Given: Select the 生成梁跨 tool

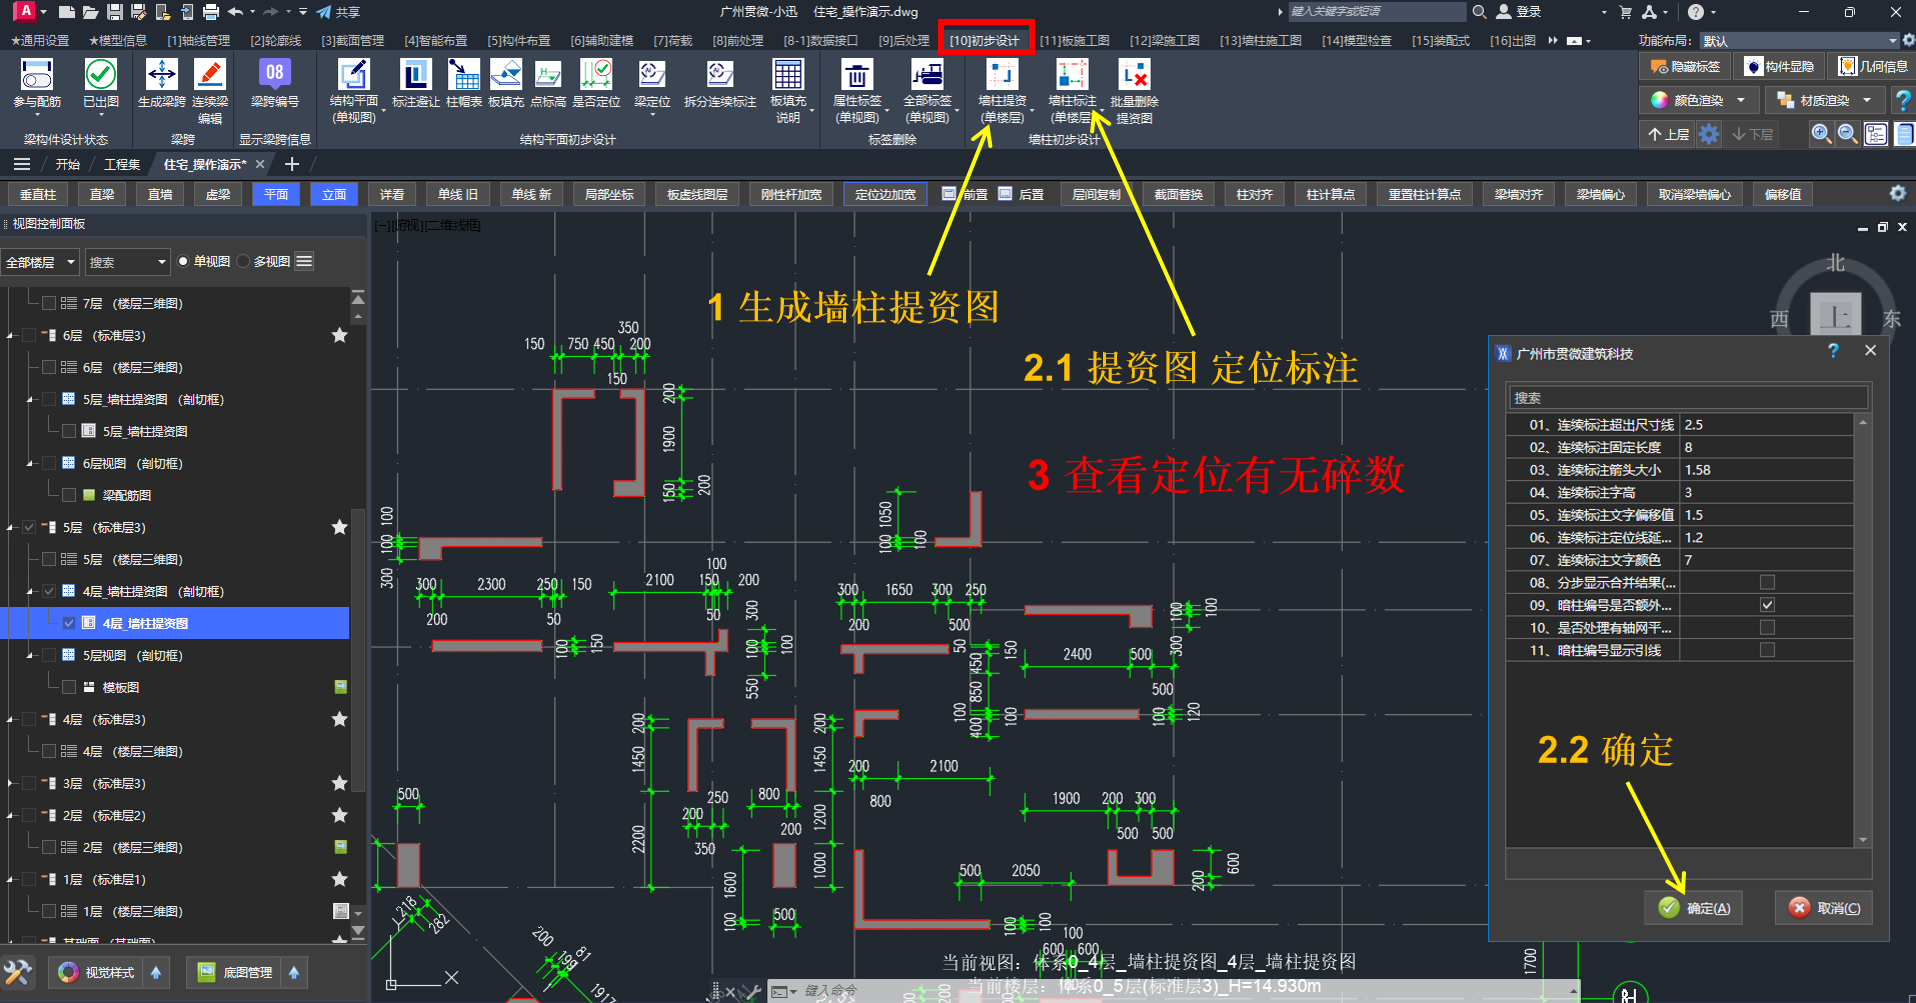Looking at the screenshot, I should click(161, 75).
